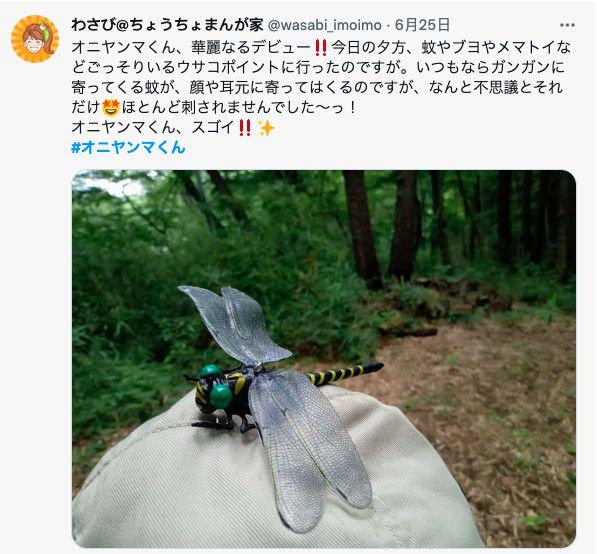Click the star-struck emoji in tweet text
The width and height of the screenshot is (597, 554).
pyautogui.click(x=111, y=107)
